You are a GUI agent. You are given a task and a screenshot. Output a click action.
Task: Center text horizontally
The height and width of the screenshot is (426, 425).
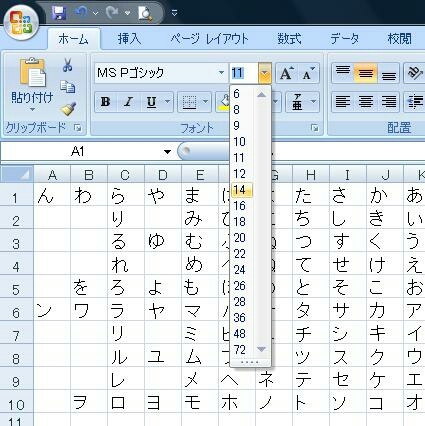tap(366, 102)
